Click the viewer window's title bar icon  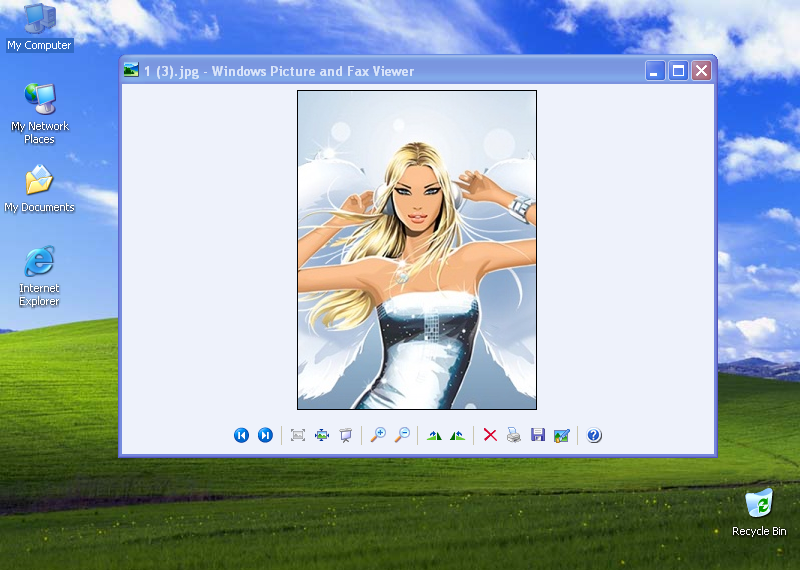[131, 70]
